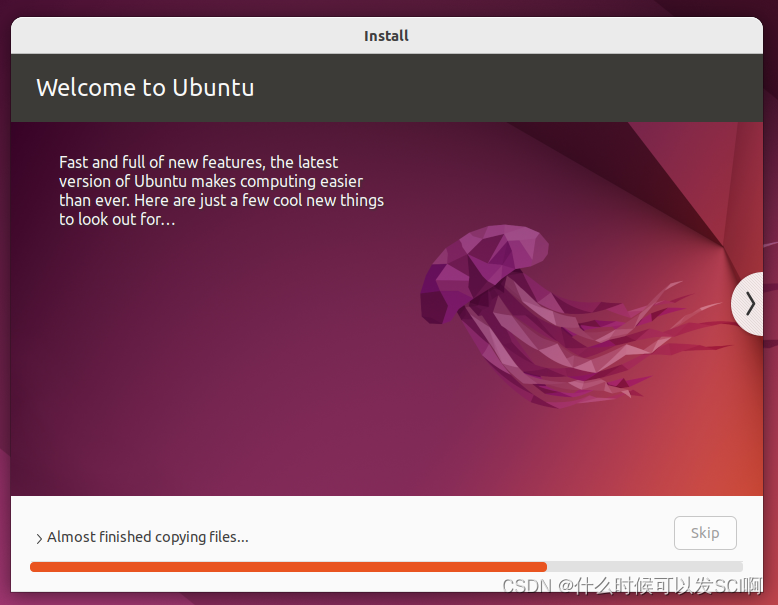Expand the installation details chevron
The image size is (778, 605).
pos(39,538)
